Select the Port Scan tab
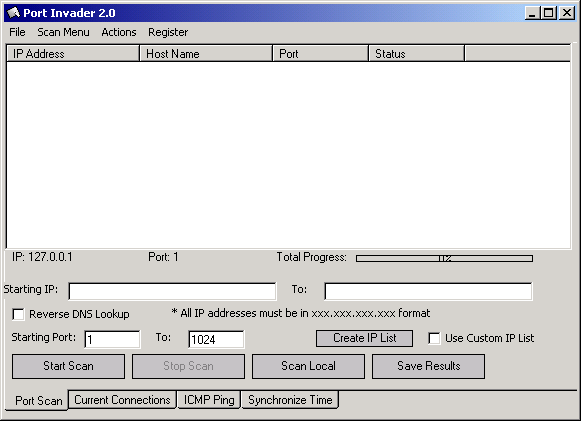Image resolution: width=581 pixels, height=421 pixels. [37, 400]
